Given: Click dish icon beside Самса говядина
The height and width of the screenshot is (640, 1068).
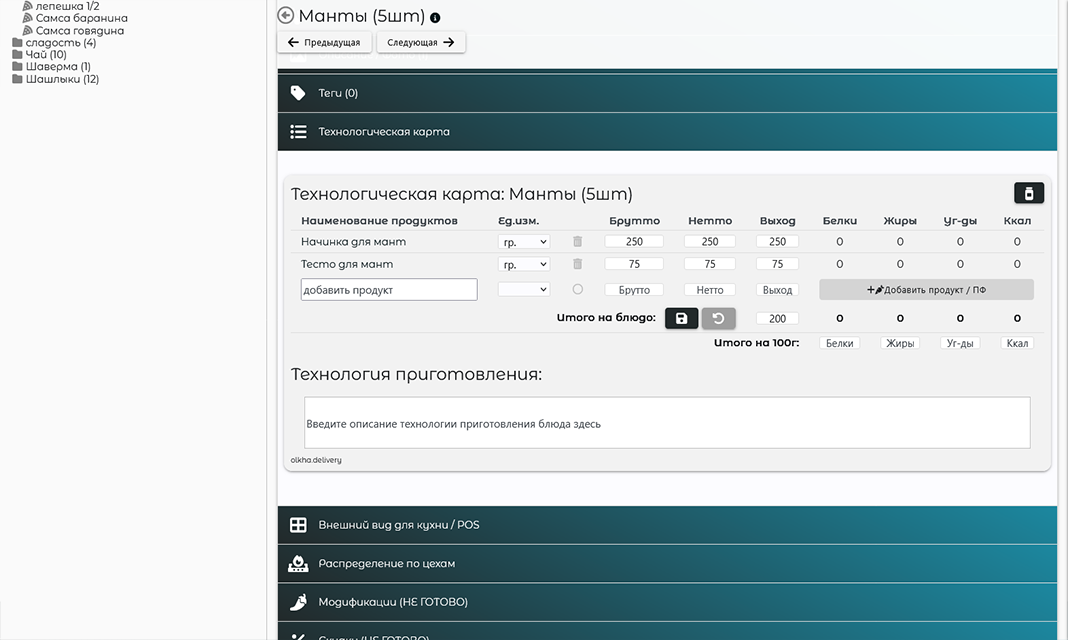Looking at the screenshot, I should (x=28, y=30).
